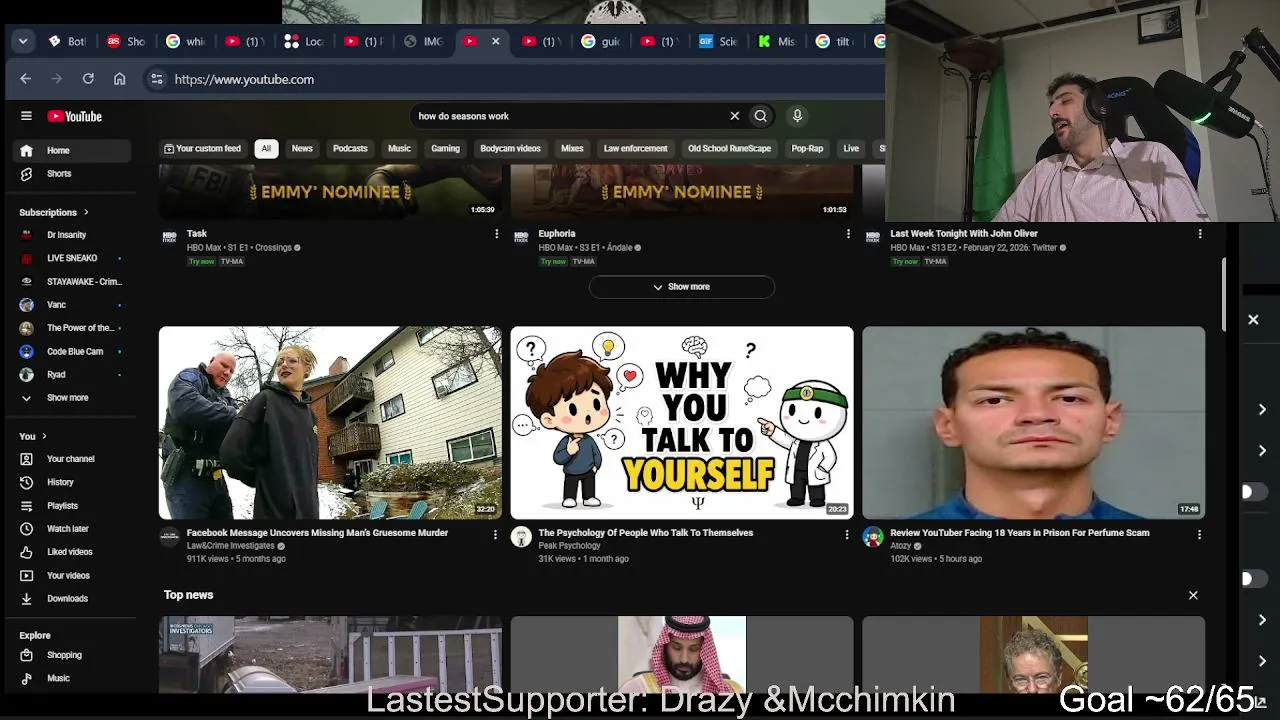Screen dimensions: 1280x720
Task: Open options for Review YouTuber perfume video
Action: (x=1199, y=535)
